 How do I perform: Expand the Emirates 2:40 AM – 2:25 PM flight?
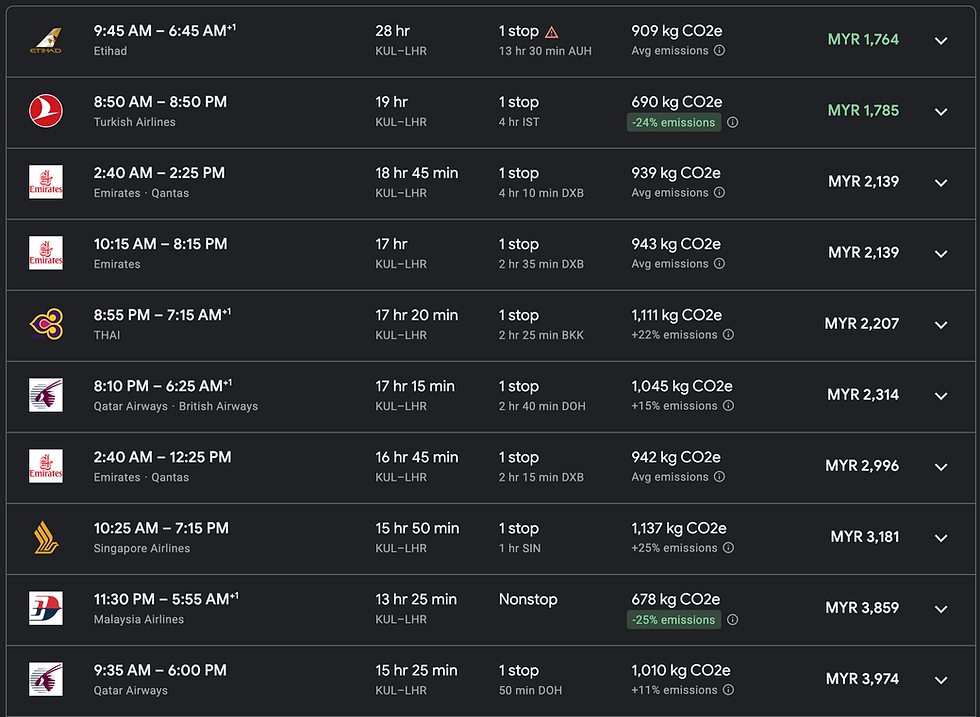[x=941, y=183]
